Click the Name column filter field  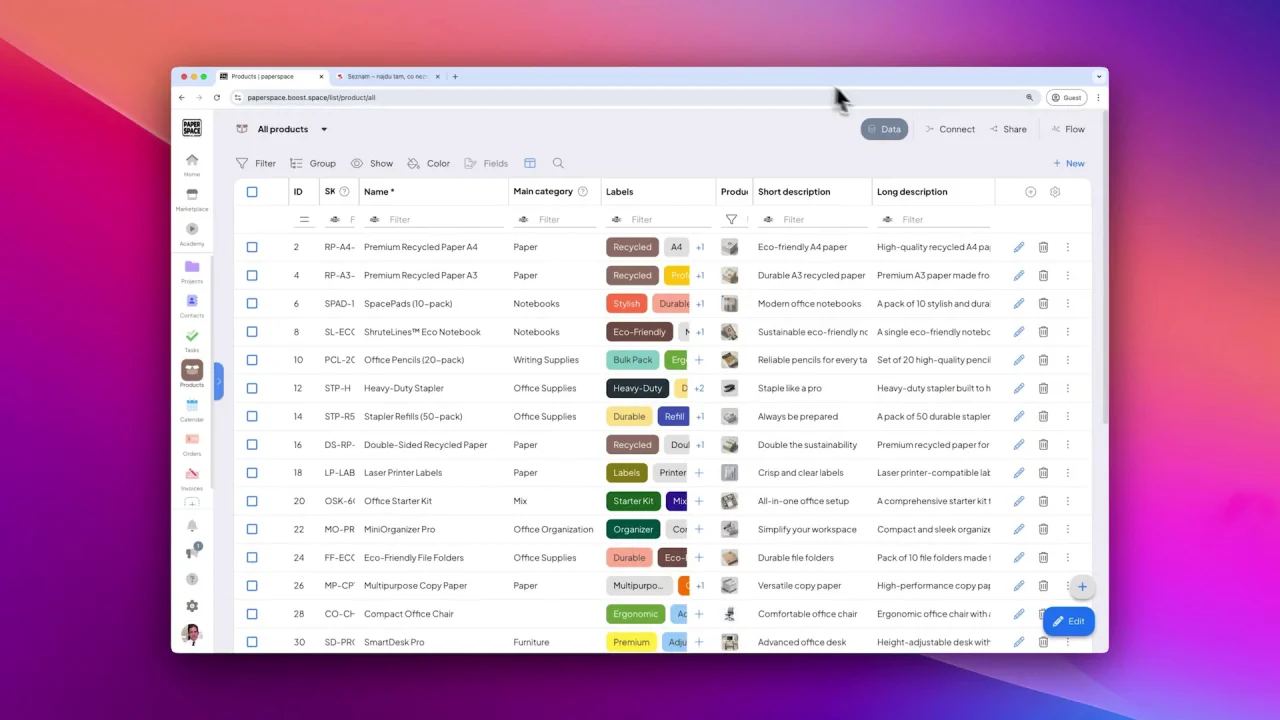pyautogui.click(x=436, y=219)
